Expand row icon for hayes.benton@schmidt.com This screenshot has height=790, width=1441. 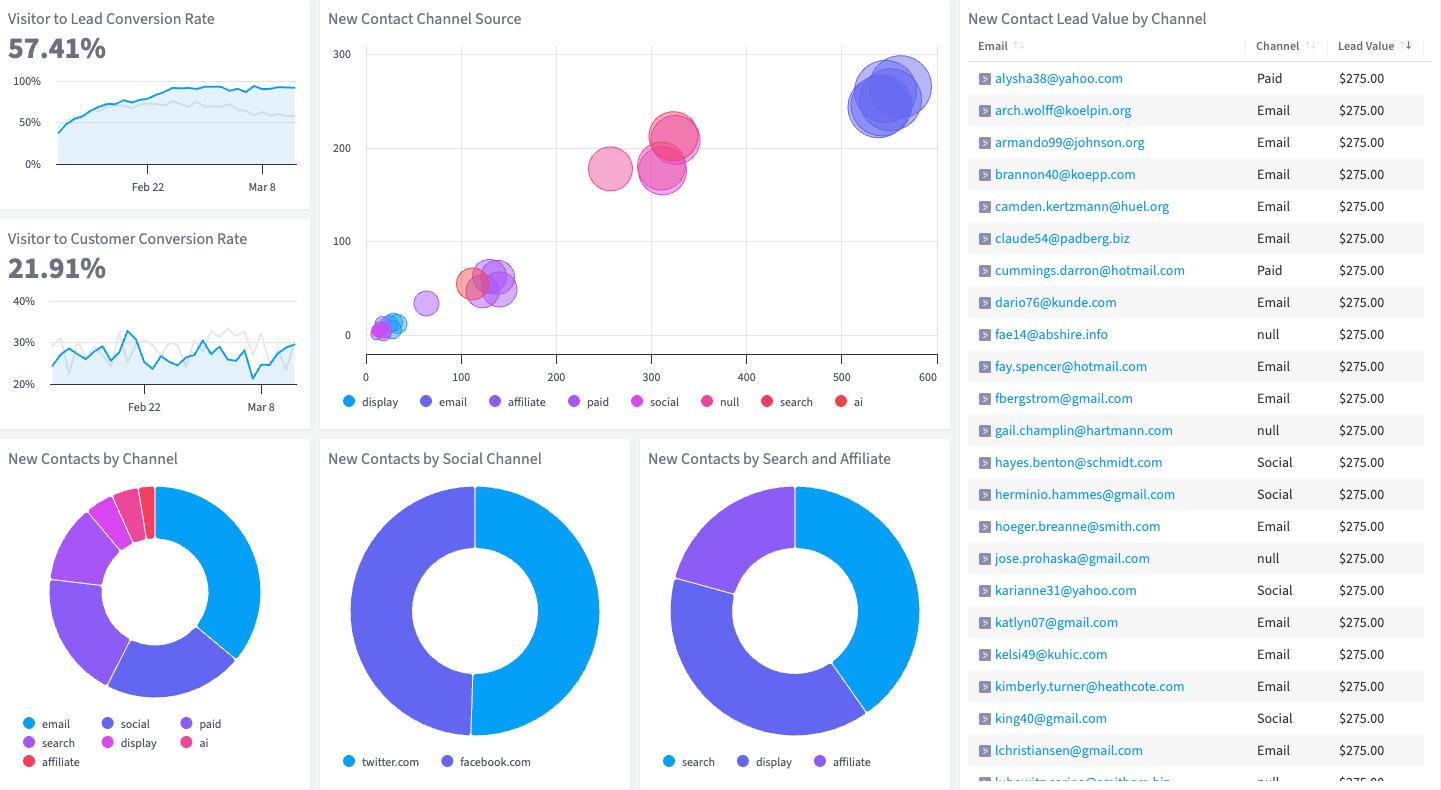point(984,462)
